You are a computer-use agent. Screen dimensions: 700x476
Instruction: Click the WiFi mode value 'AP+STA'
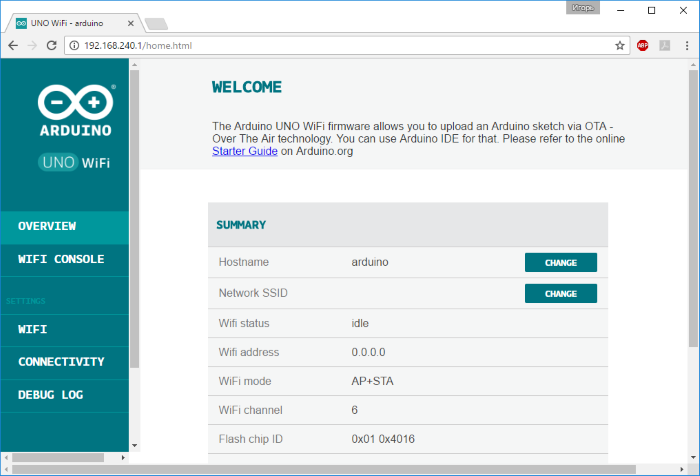(372, 381)
